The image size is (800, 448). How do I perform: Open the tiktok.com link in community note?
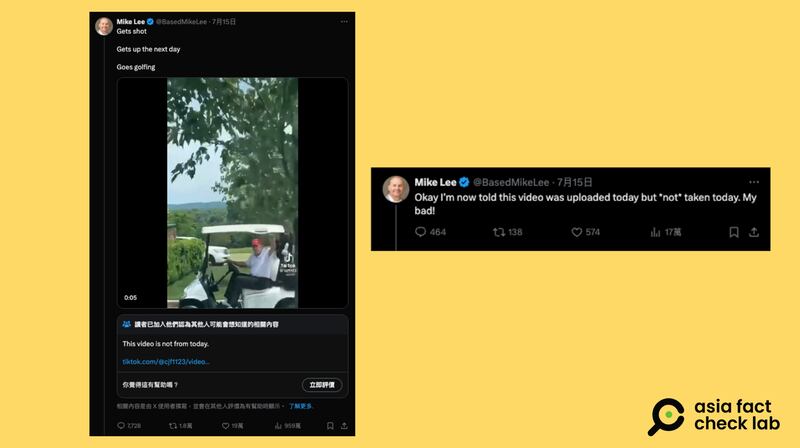pos(166,361)
